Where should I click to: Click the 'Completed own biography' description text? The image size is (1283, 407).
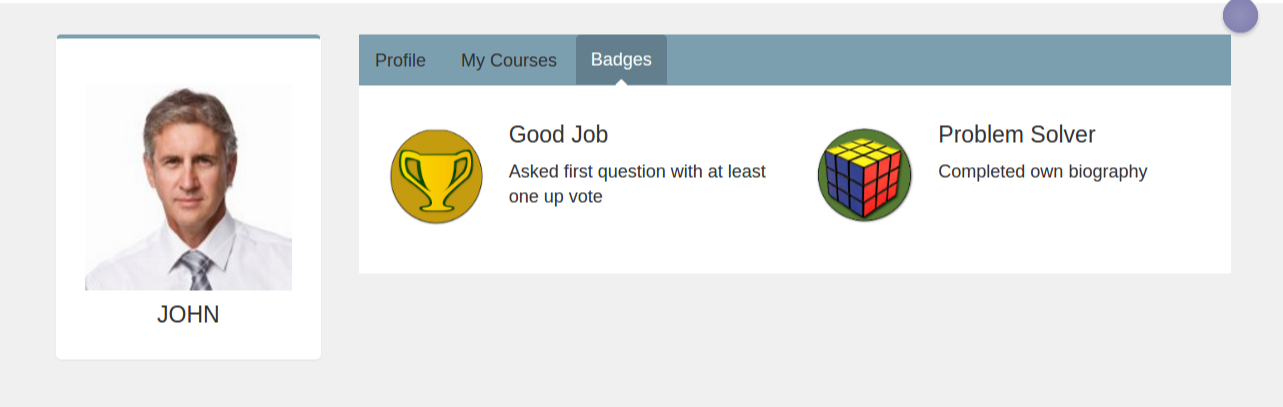pos(1042,172)
